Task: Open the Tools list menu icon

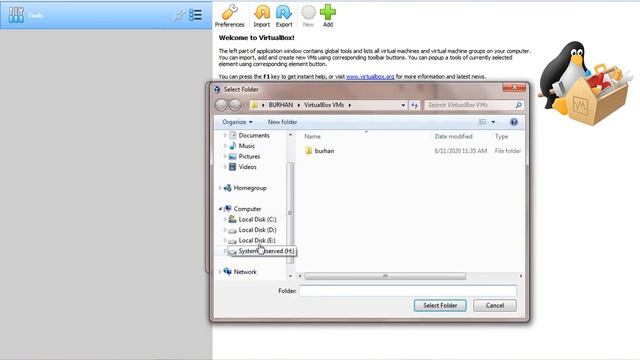Action: [x=196, y=15]
